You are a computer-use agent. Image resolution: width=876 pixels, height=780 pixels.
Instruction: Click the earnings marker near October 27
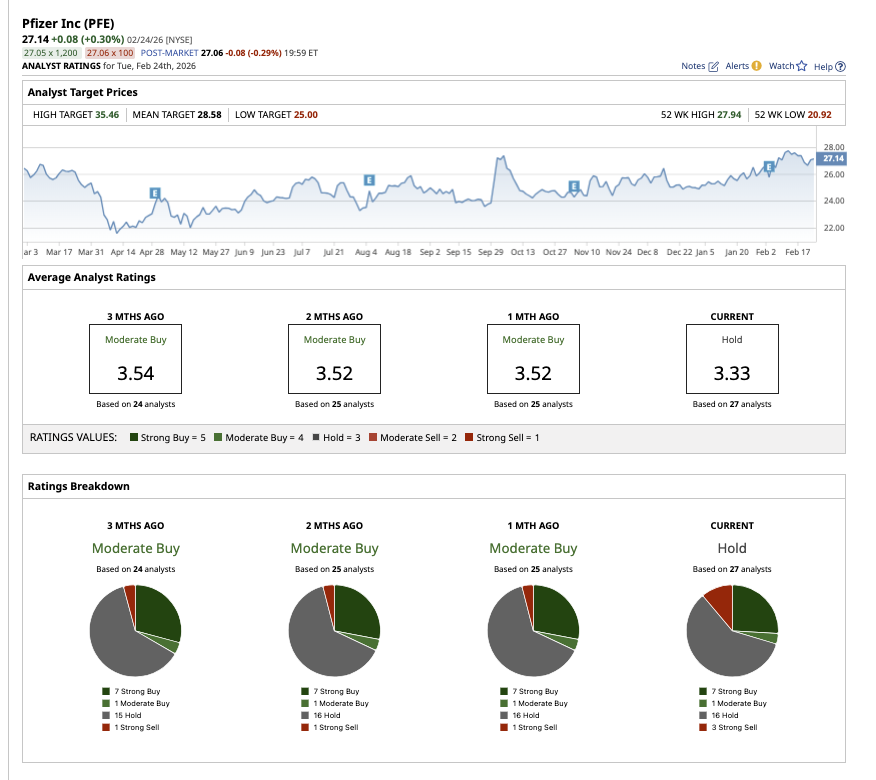(x=574, y=186)
